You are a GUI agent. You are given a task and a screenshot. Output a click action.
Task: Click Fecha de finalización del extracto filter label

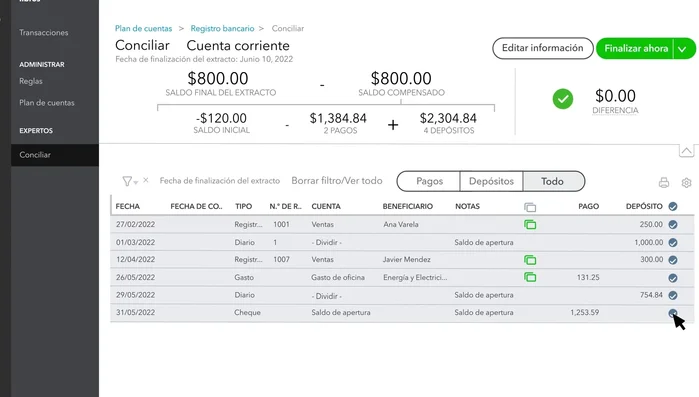click(x=220, y=180)
